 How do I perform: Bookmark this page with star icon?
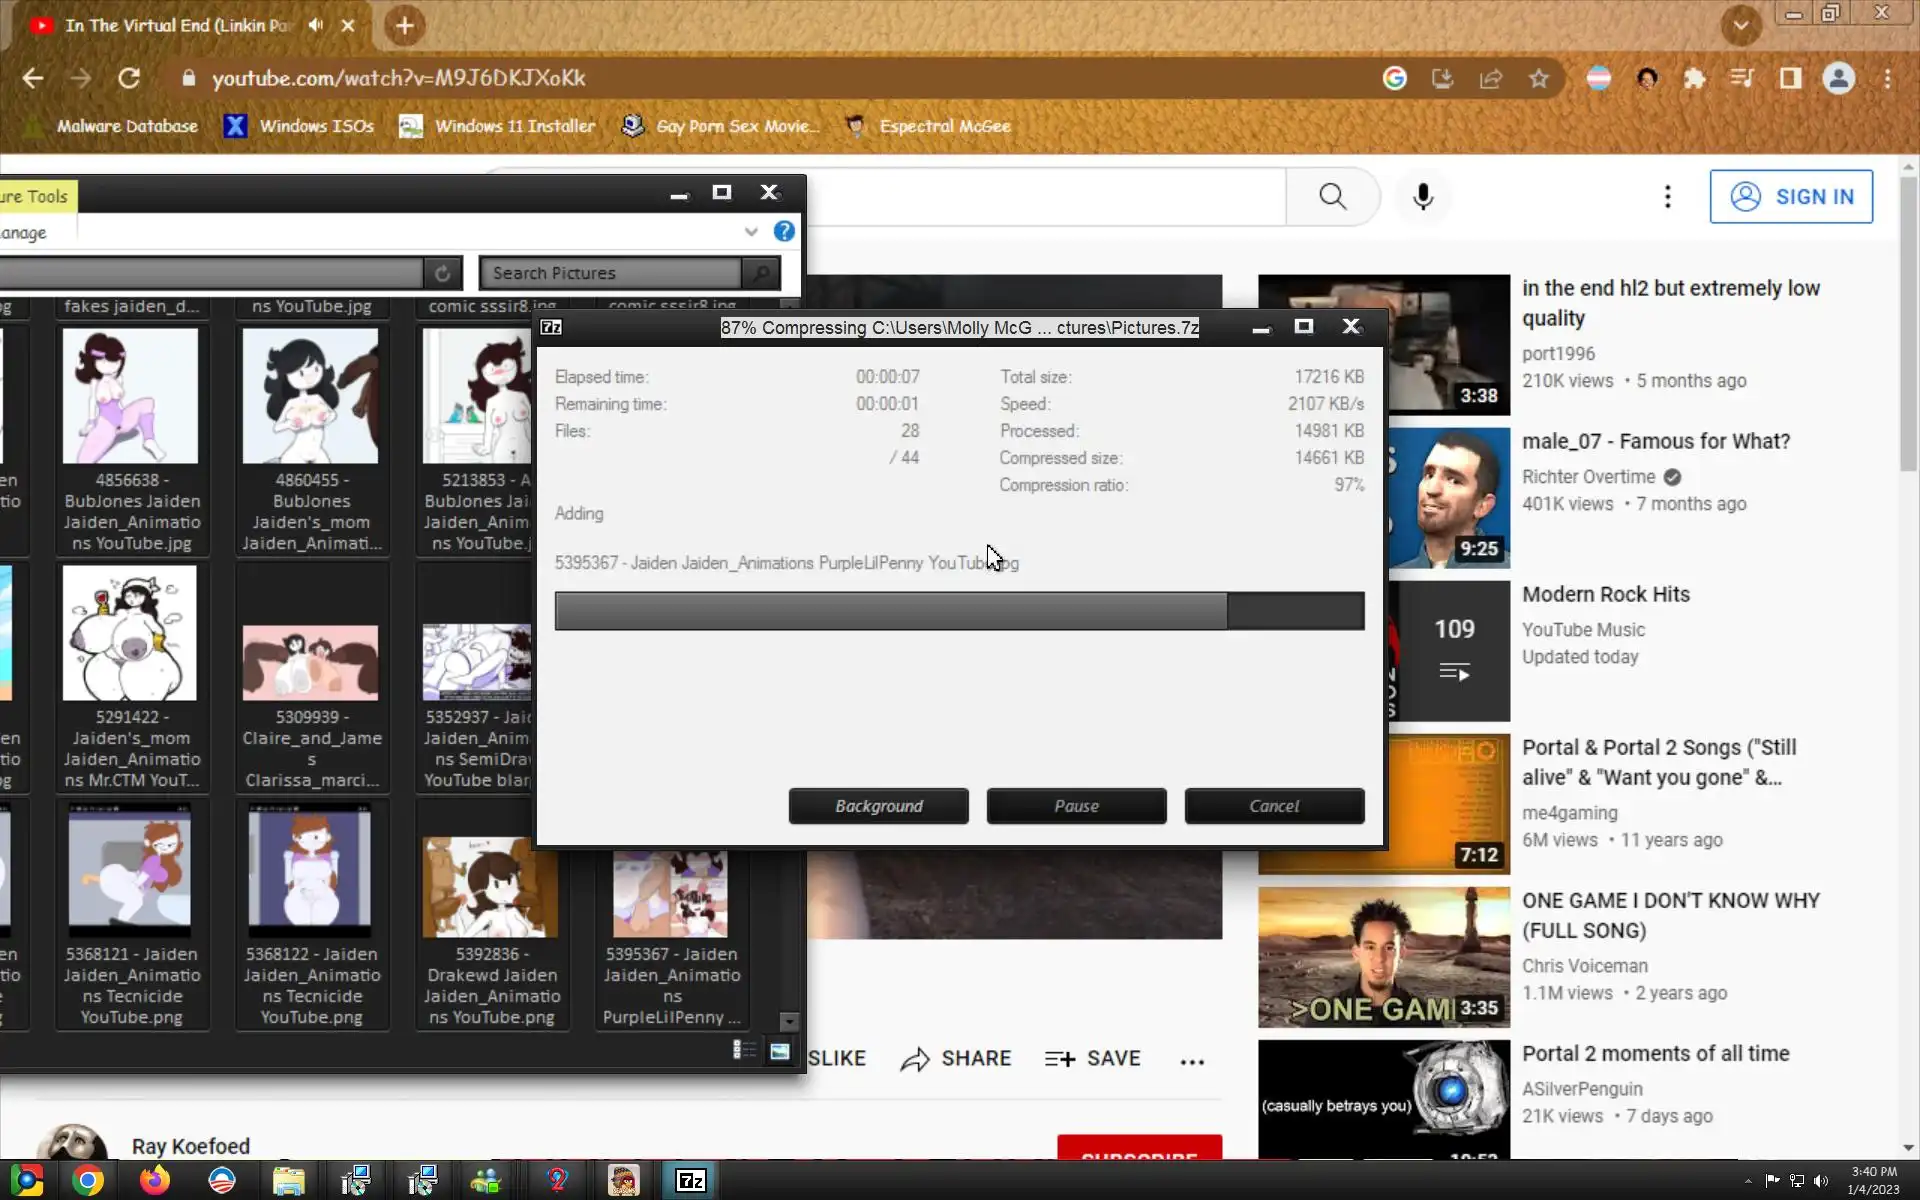point(1538,78)
